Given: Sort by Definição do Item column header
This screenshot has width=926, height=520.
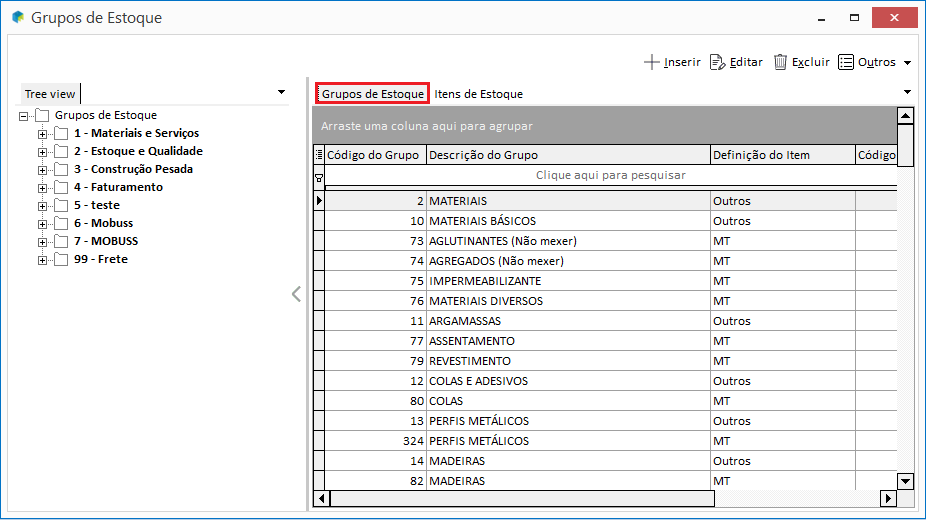Looking at the screenshot, I should (x=782, y=155).
